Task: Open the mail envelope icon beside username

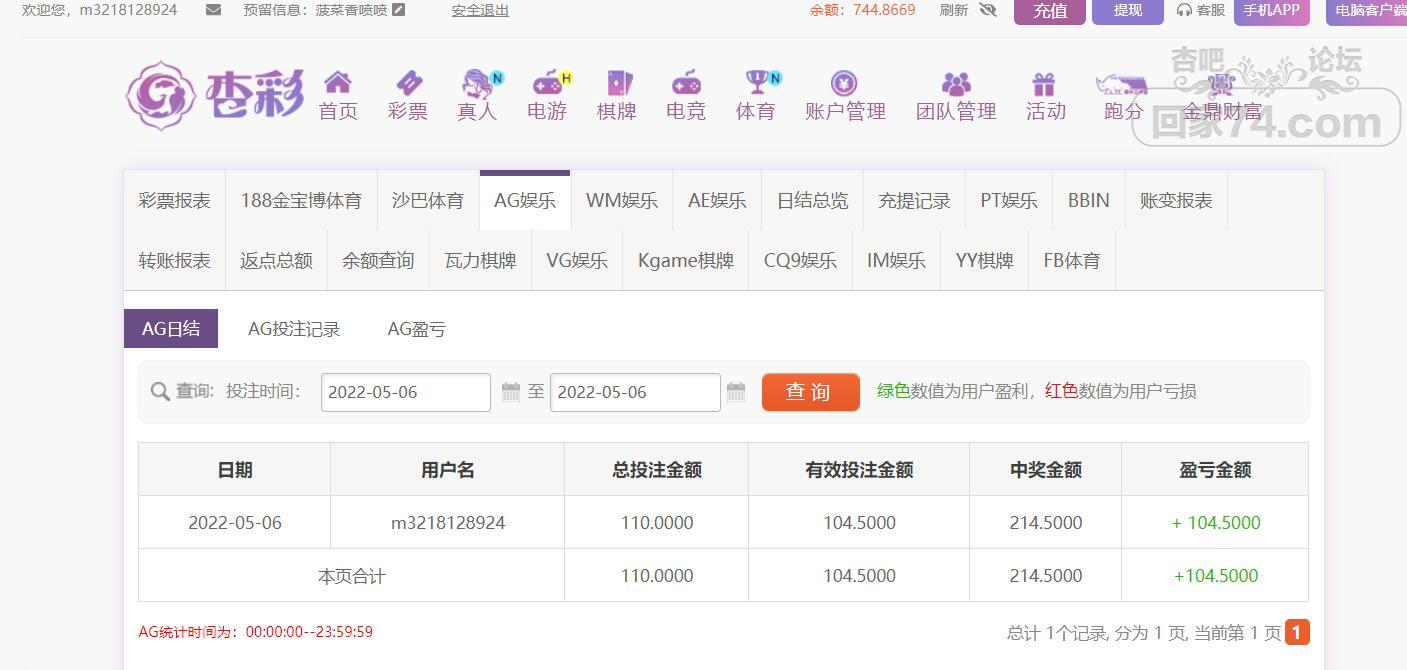Action: [213, 10]
